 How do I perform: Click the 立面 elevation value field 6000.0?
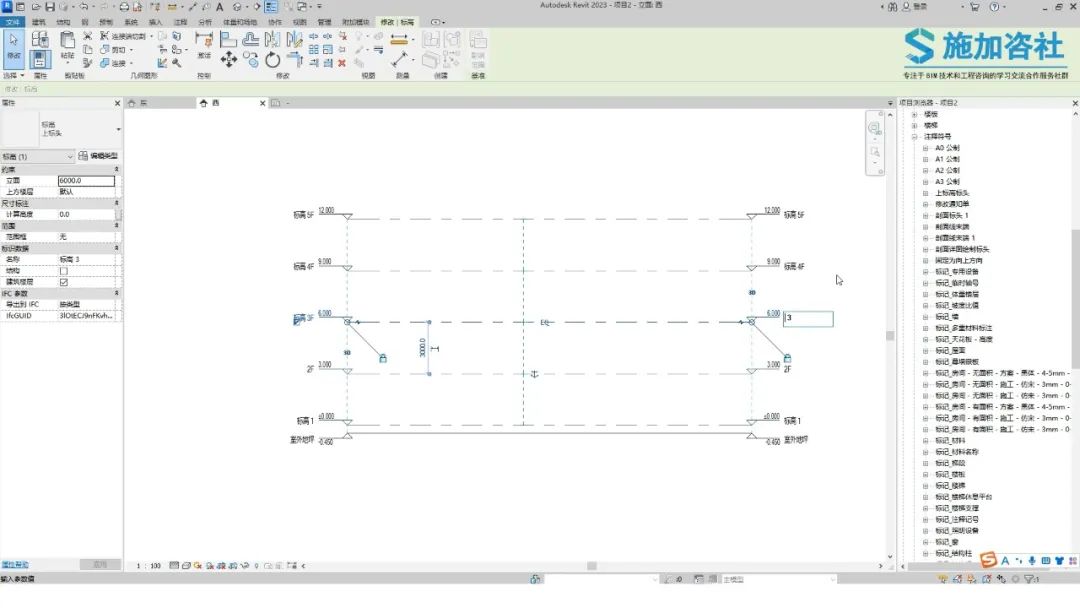pyautogui.click(x=86, y=180)
